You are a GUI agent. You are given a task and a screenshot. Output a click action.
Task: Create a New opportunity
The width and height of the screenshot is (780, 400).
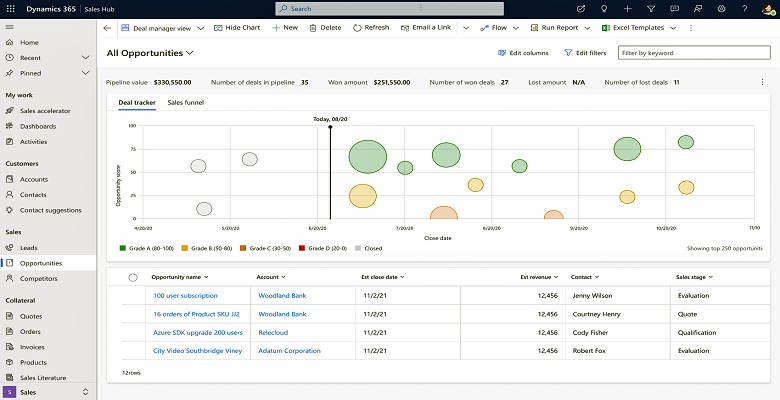click(x=285, y=28)
